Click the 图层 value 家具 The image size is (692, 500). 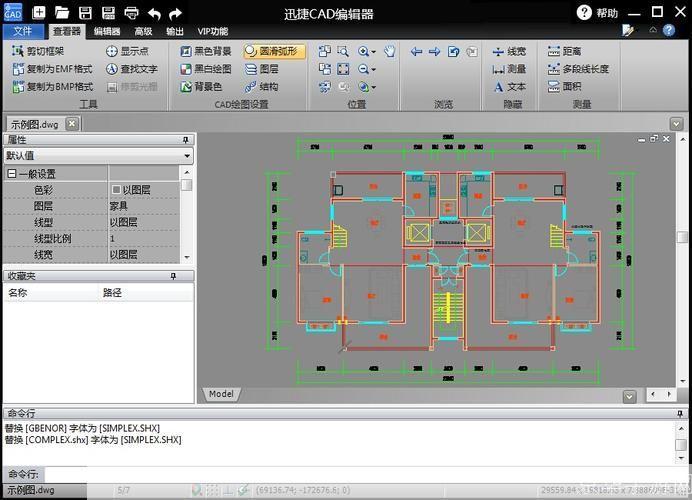(x=143, y=206)
